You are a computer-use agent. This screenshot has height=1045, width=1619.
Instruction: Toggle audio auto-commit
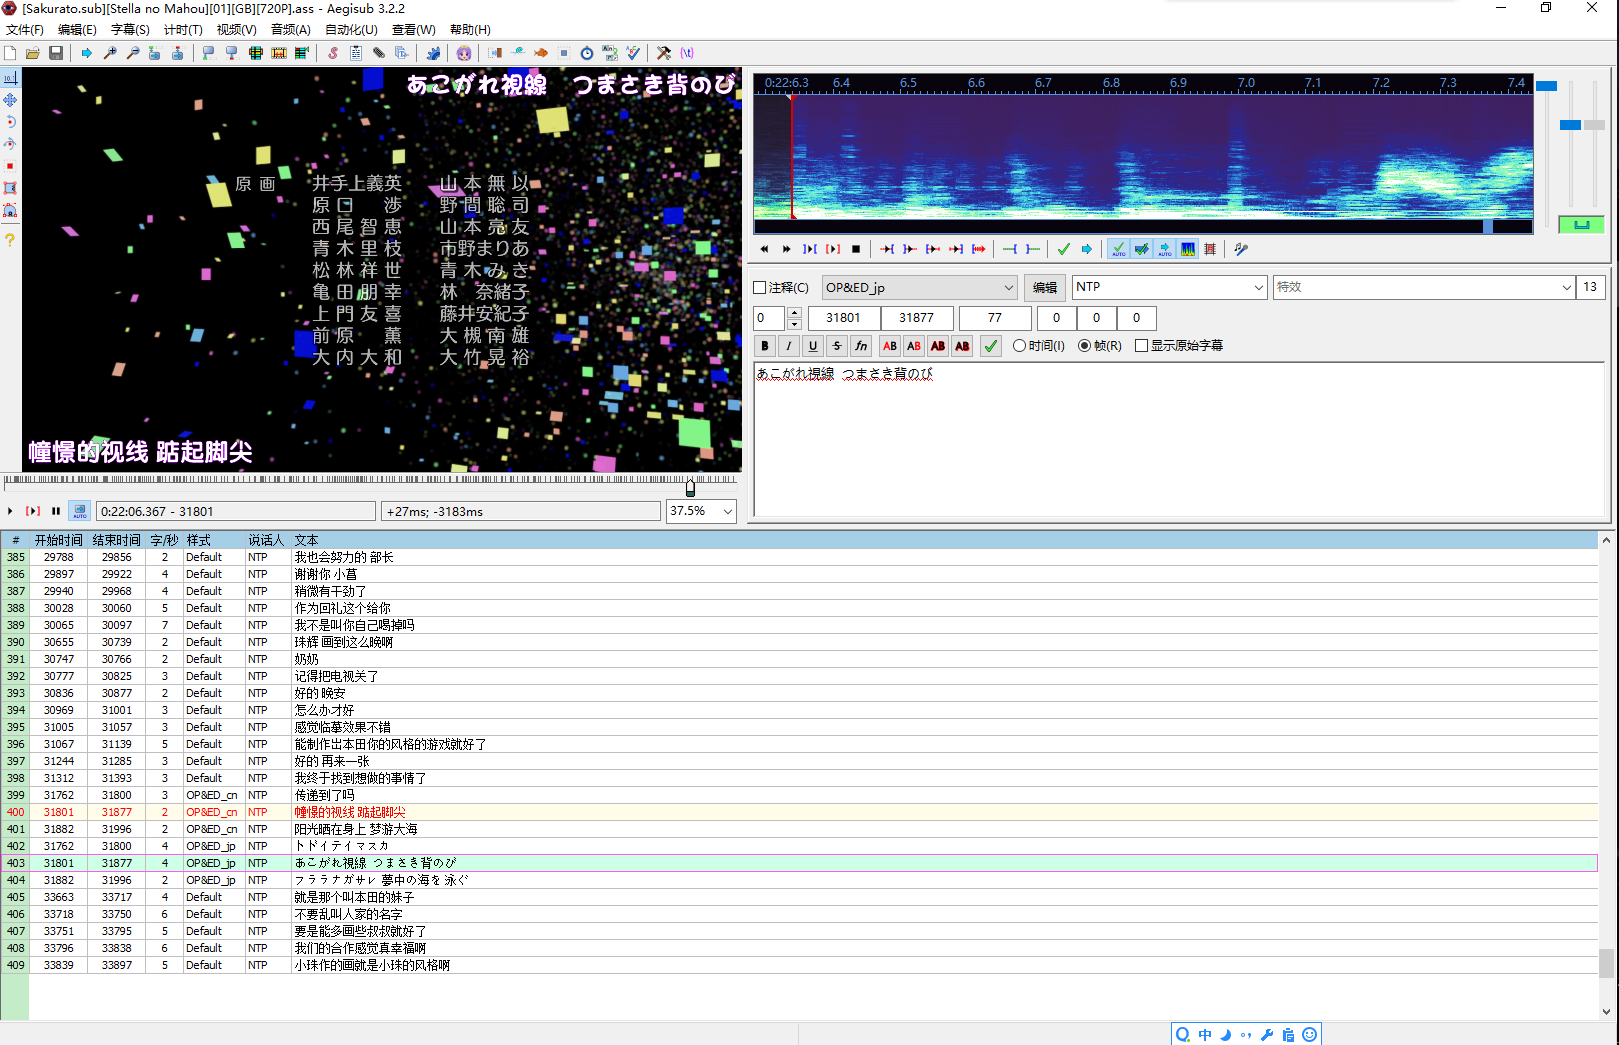[1118, 249]
